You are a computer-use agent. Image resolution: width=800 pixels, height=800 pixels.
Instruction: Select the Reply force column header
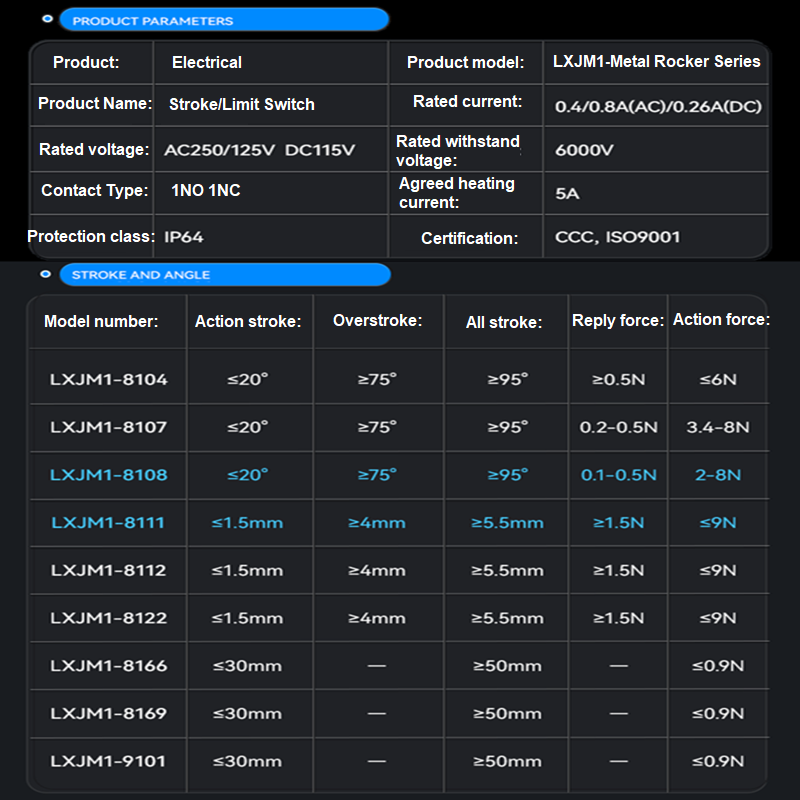pos(618,320)
